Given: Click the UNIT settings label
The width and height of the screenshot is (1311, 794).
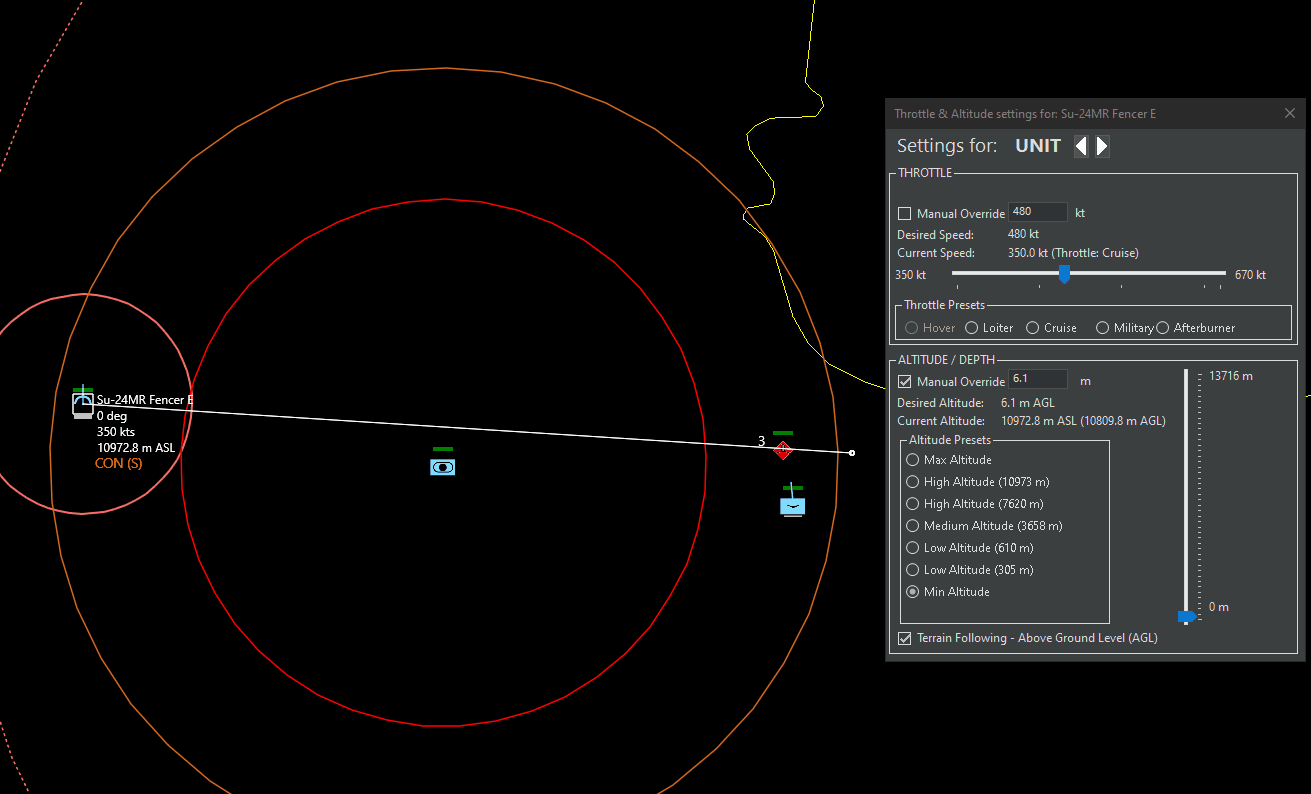Looking at the screenshot, I should [x=1038, y=146].
